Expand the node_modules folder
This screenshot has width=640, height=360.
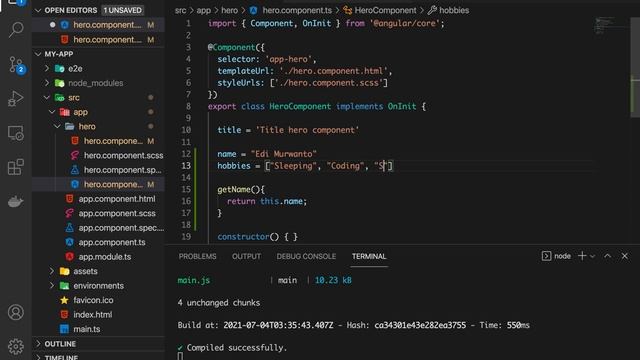pyautogui.click(x=47, y=83)
